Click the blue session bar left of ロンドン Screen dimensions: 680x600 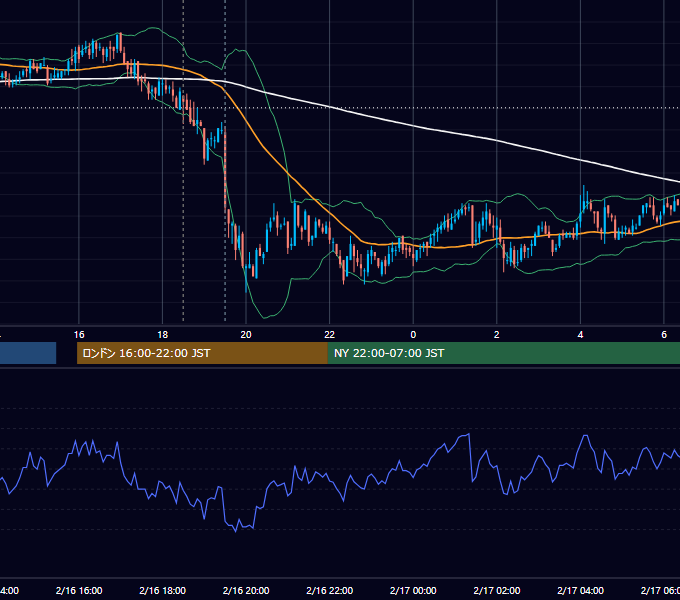tap(28, 353)
